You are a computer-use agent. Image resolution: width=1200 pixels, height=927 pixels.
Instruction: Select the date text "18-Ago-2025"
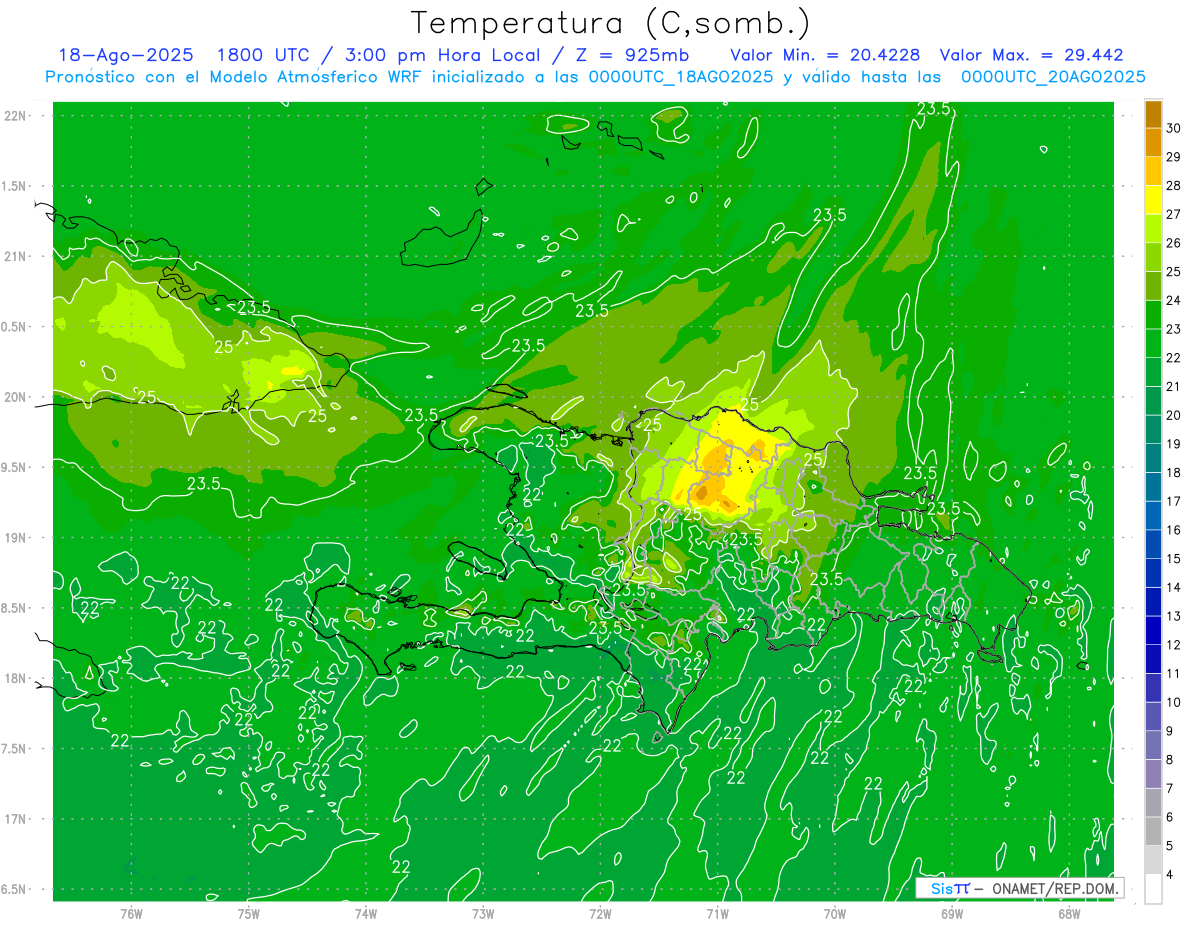tap(125, 55)
